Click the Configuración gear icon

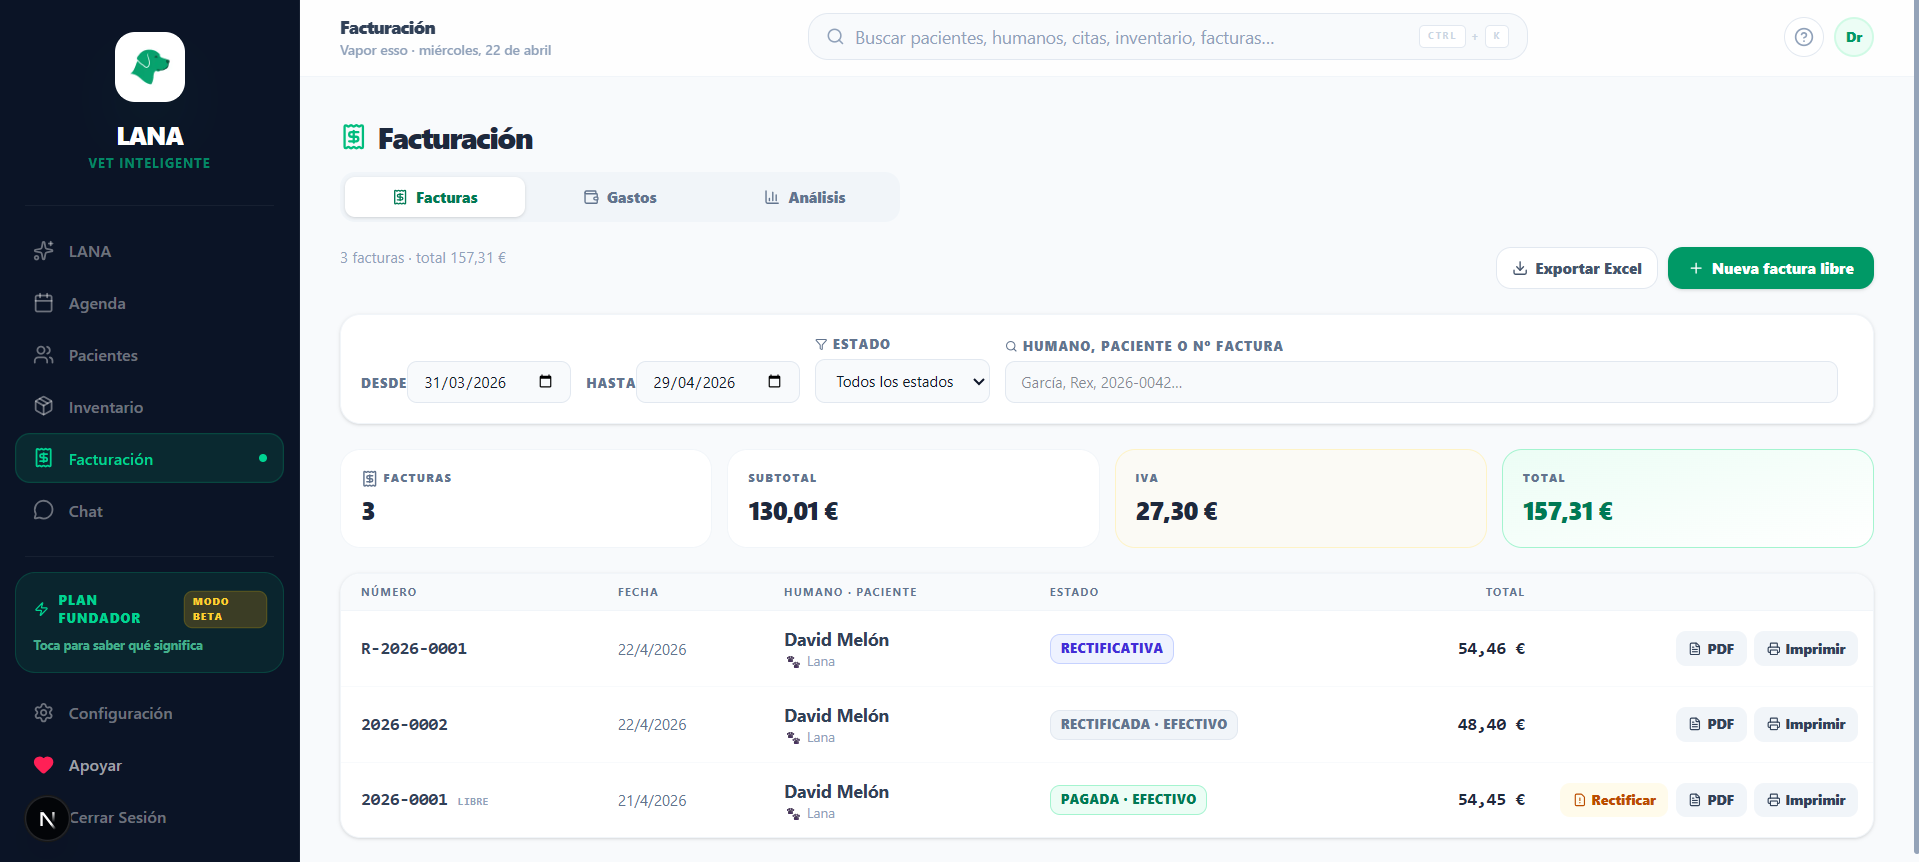44,713
